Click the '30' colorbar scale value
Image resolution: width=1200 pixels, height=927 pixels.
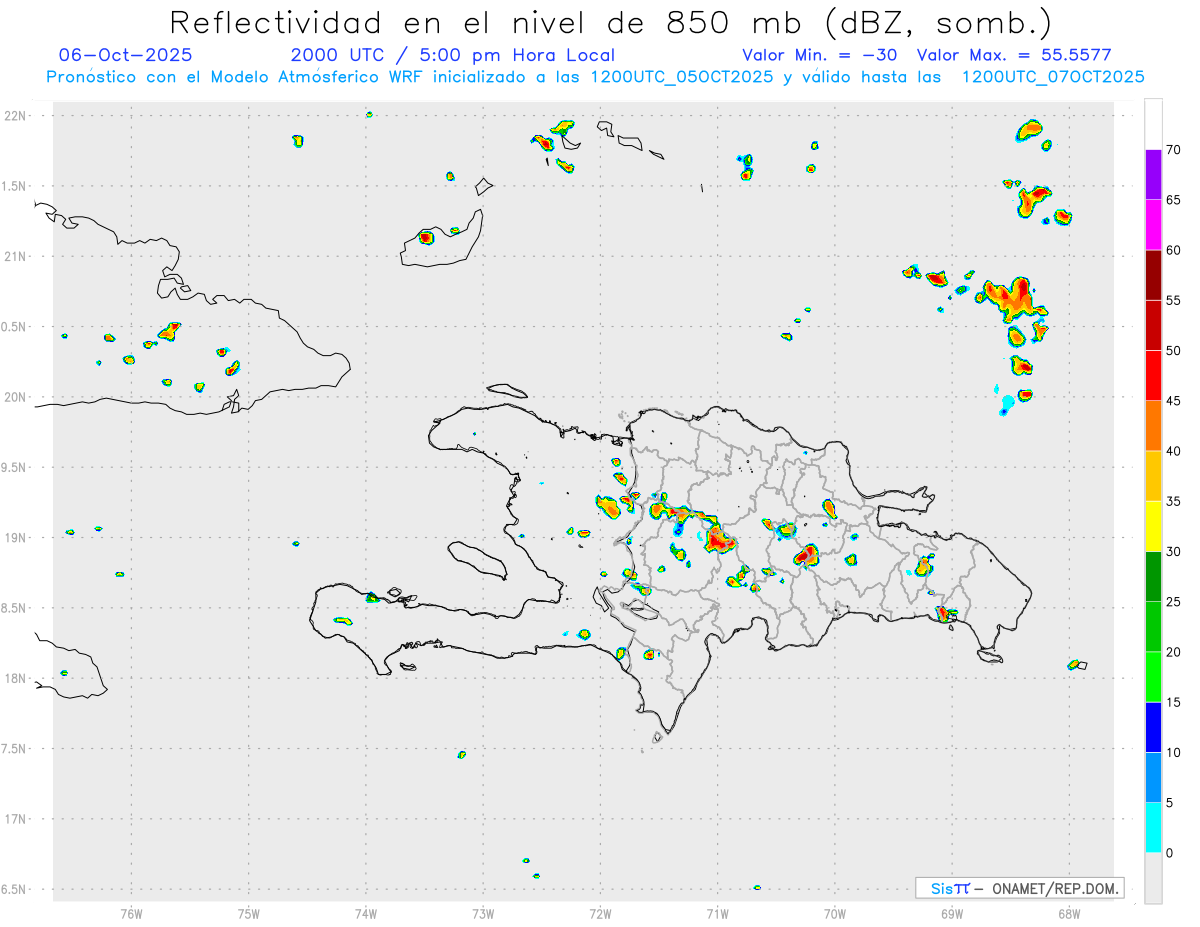point(1173,552)
